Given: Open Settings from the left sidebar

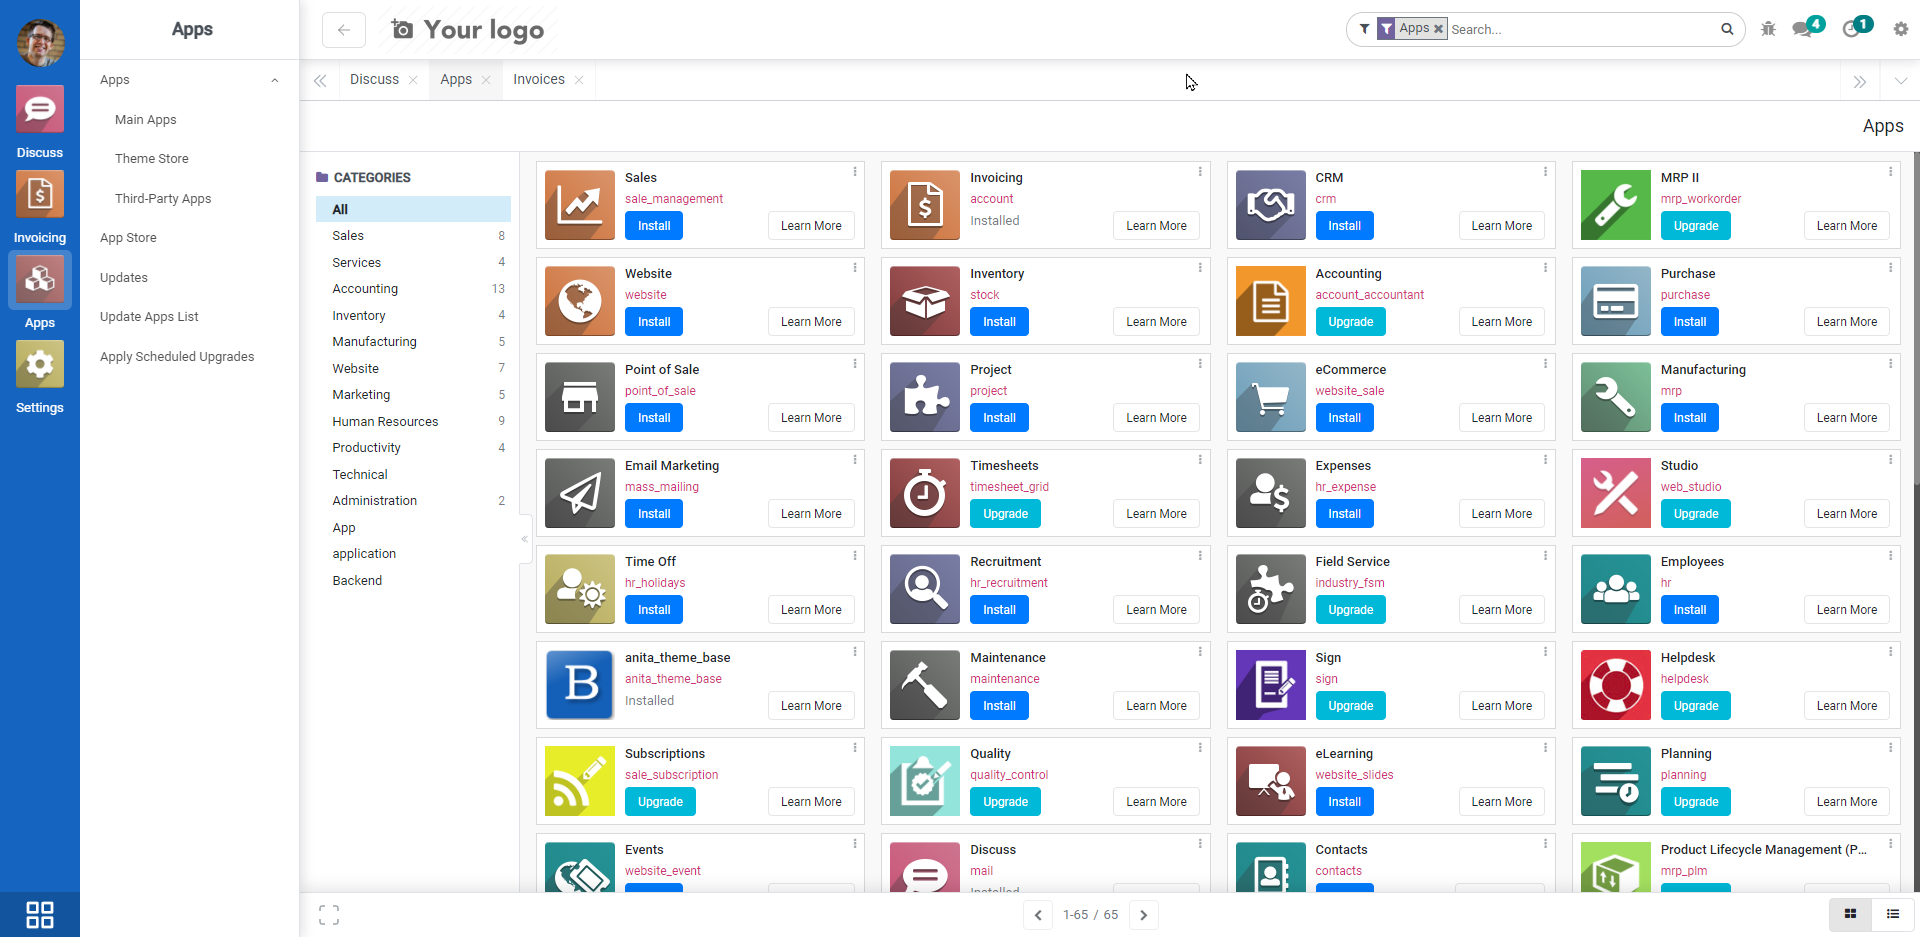Looking at the screenshot, I should 40,377.
